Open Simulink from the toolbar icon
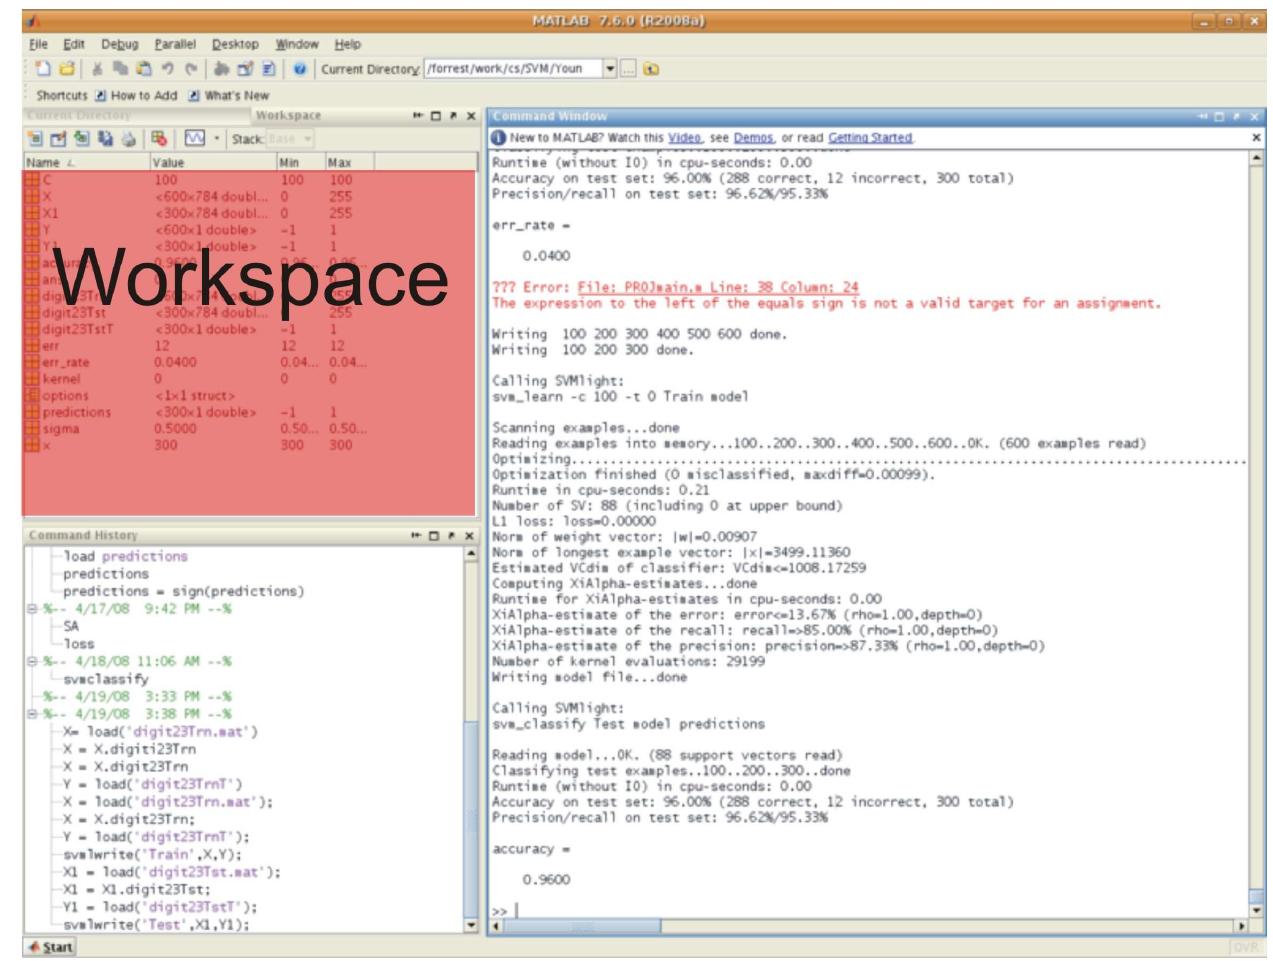 [x=220, y=69]
